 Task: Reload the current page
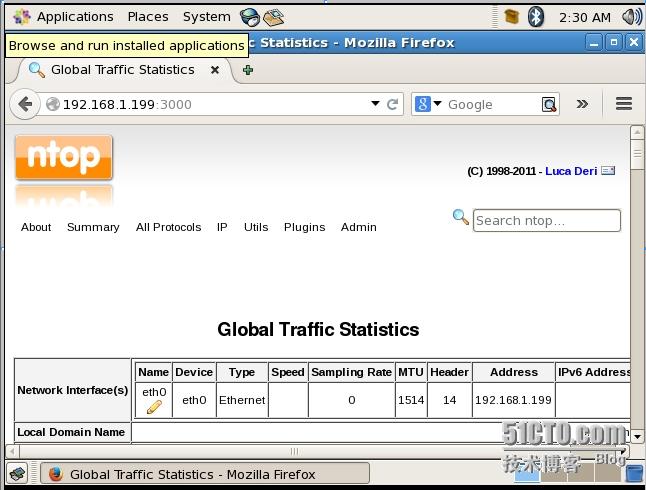click(392, 104)
